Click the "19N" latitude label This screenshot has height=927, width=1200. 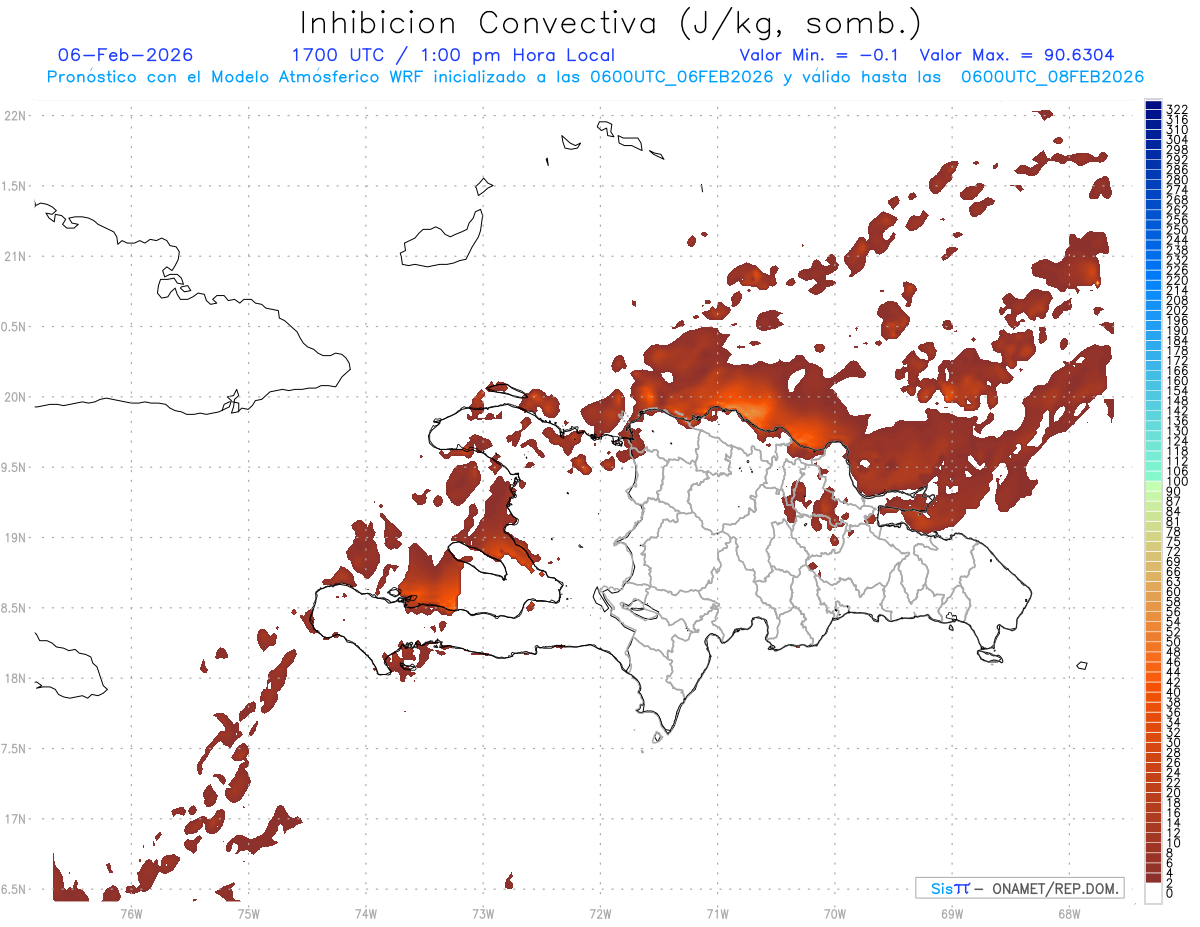coord(15,537)
